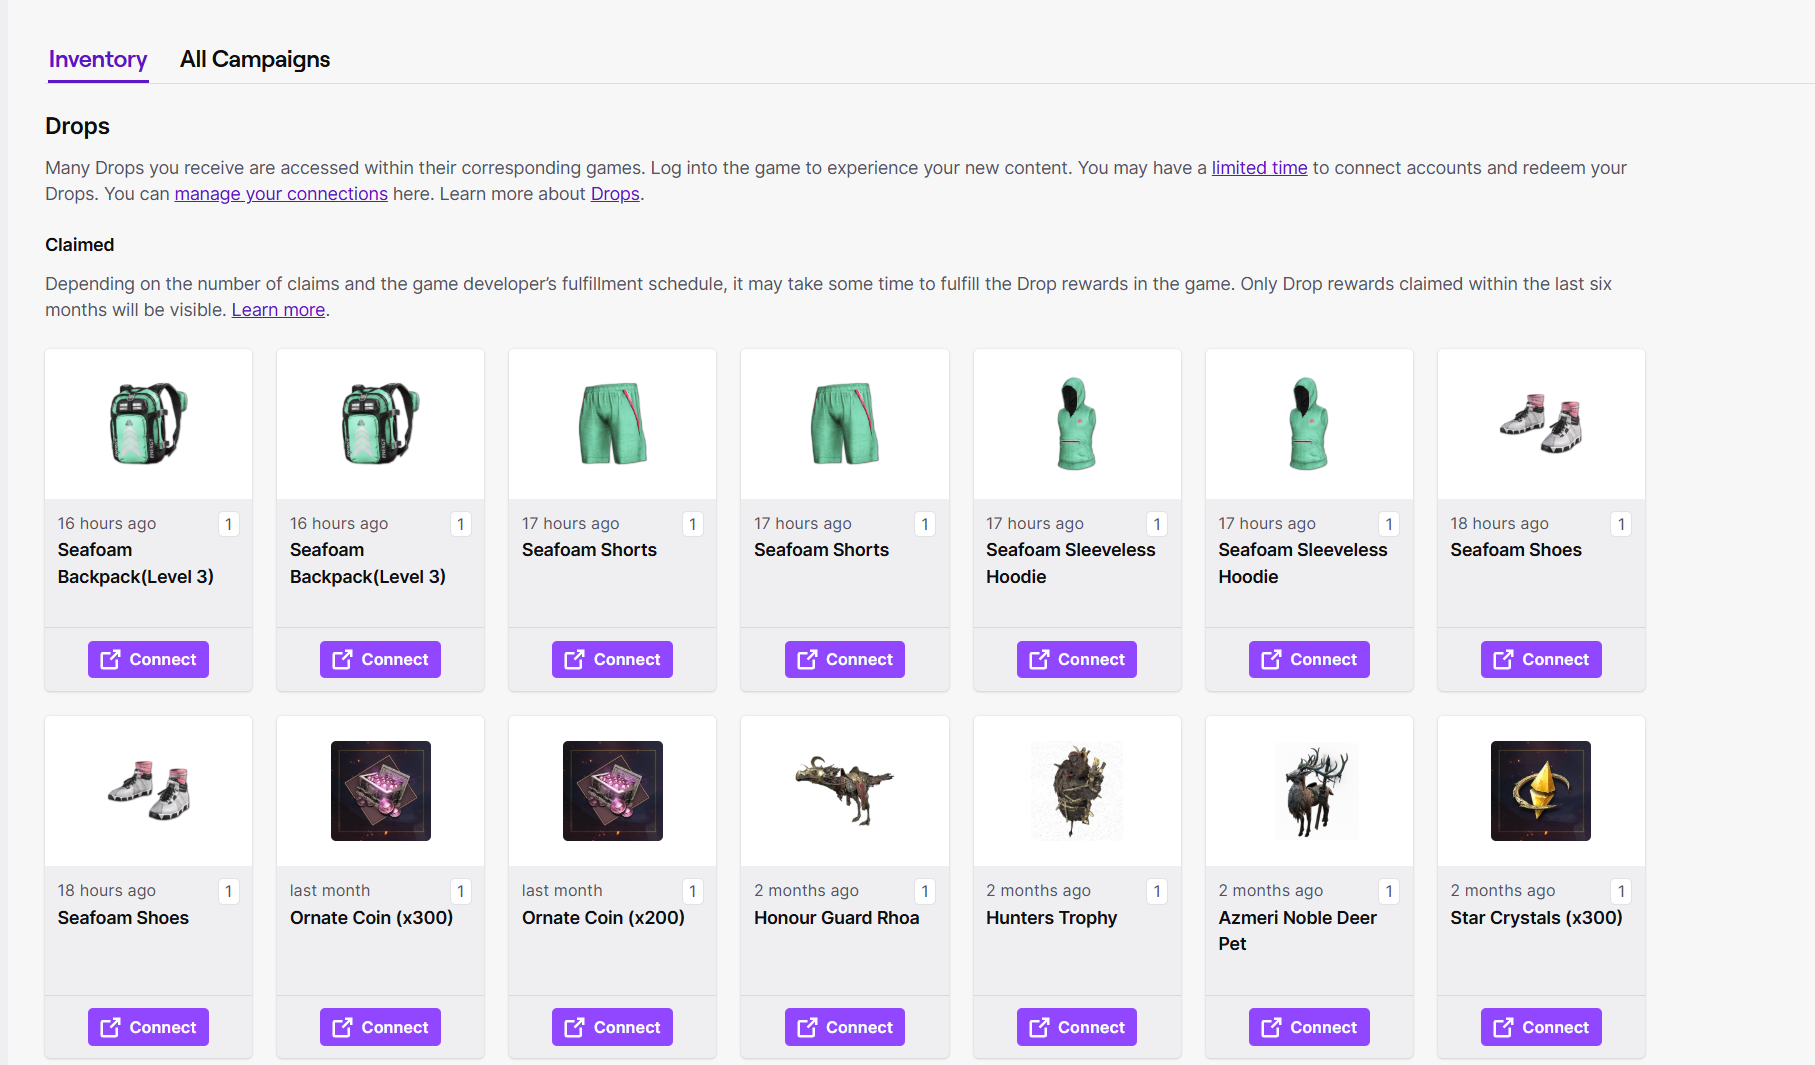
Task: Click the first Seafoam Shorts image
Action: (x=613, y=424)
